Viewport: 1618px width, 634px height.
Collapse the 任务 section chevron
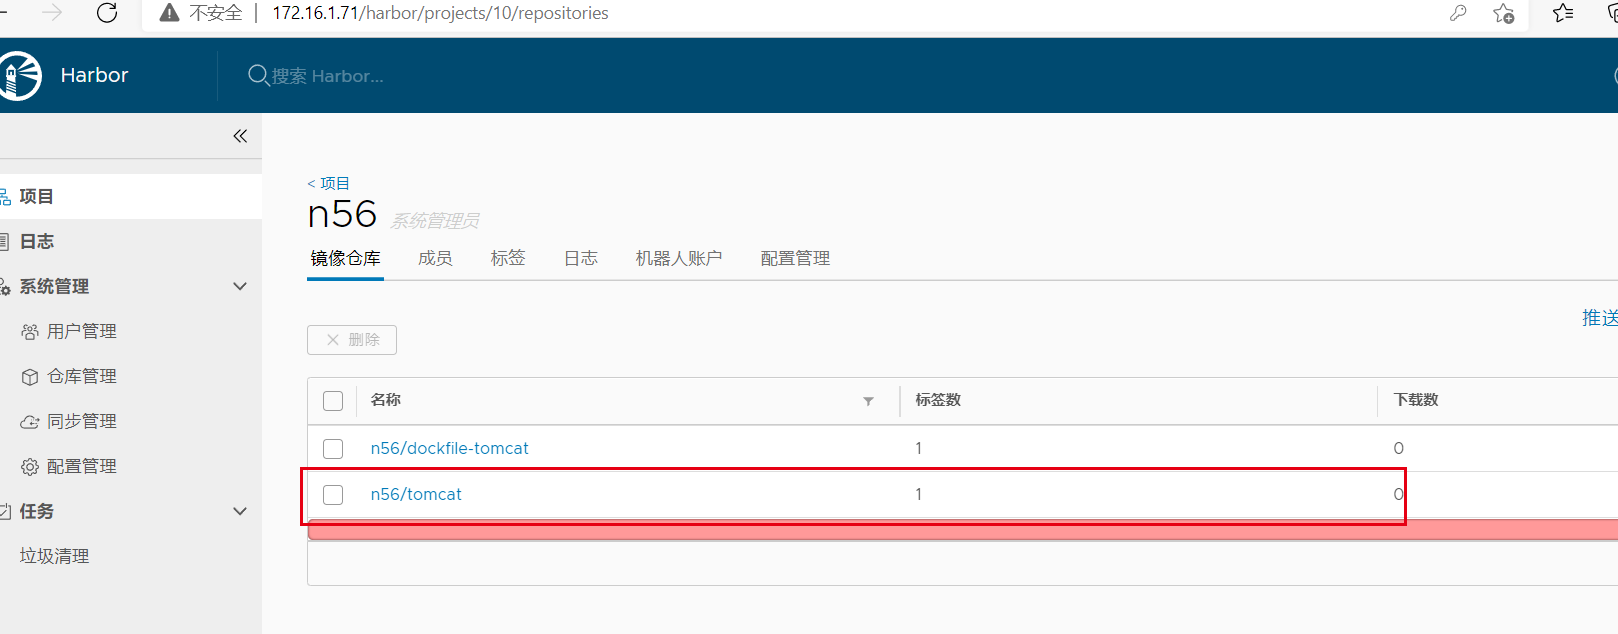[240, 511]
